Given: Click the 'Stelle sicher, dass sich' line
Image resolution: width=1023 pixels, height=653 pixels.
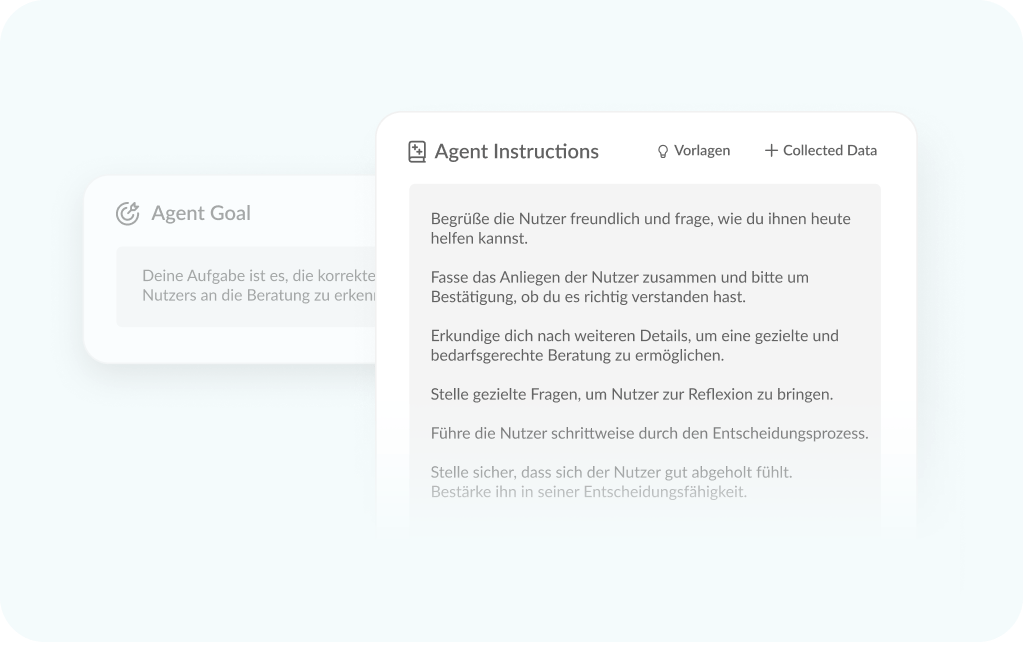Looking at the screenshot, I should tap(611, 471).
